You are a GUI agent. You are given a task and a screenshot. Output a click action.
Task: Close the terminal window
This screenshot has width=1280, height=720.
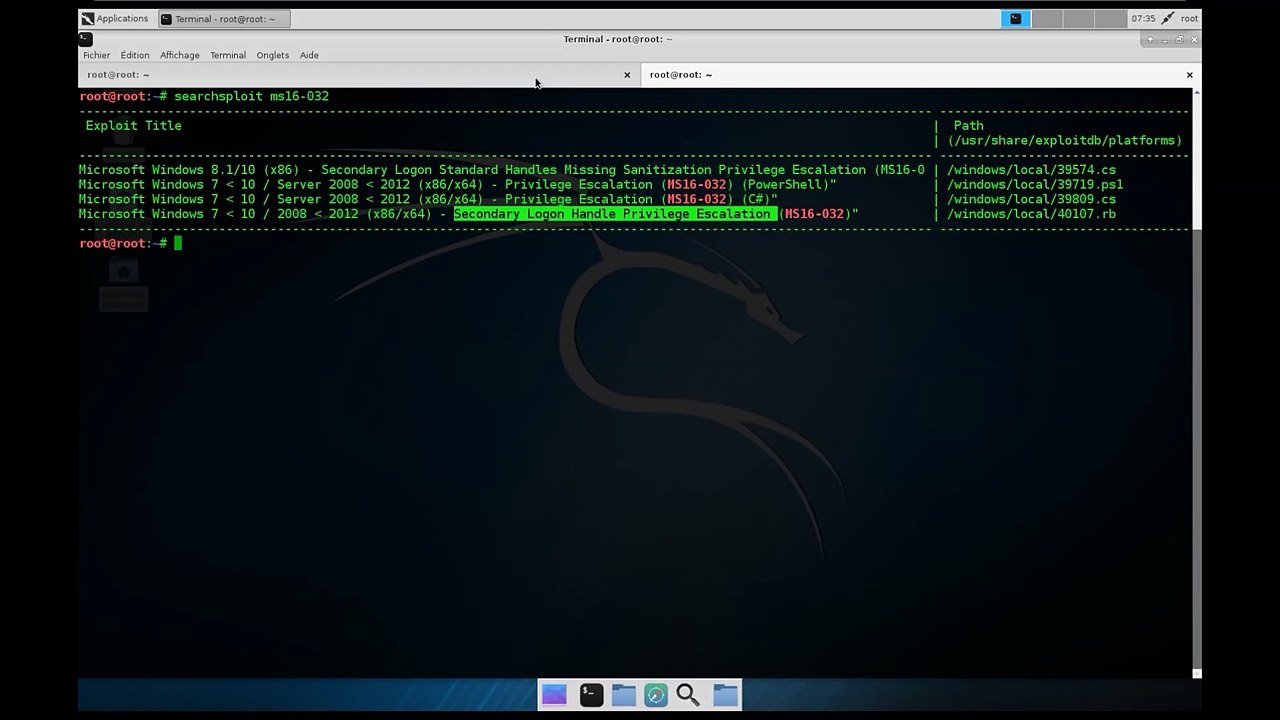tap(1194, 40)
